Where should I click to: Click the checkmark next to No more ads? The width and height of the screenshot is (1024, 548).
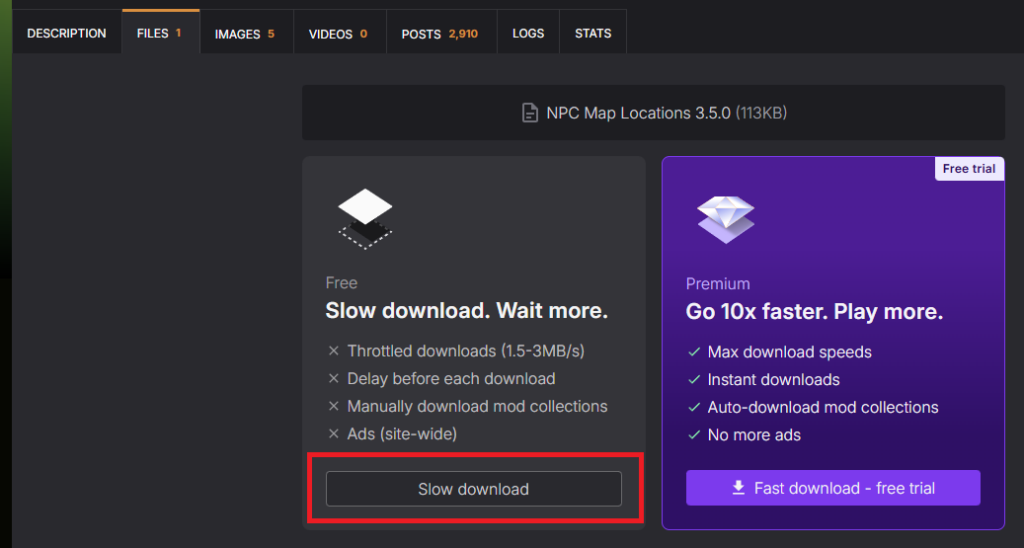pyautogui.click(x=694, y=435)
